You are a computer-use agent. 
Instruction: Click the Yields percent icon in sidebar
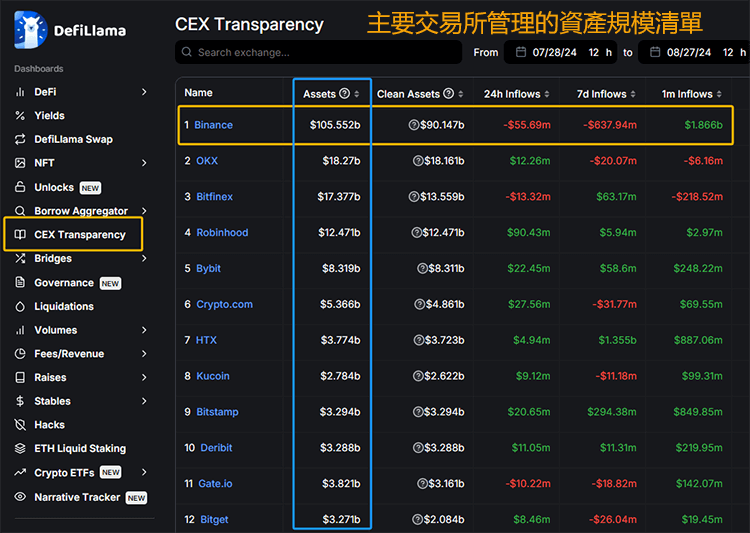click(20, 116)
